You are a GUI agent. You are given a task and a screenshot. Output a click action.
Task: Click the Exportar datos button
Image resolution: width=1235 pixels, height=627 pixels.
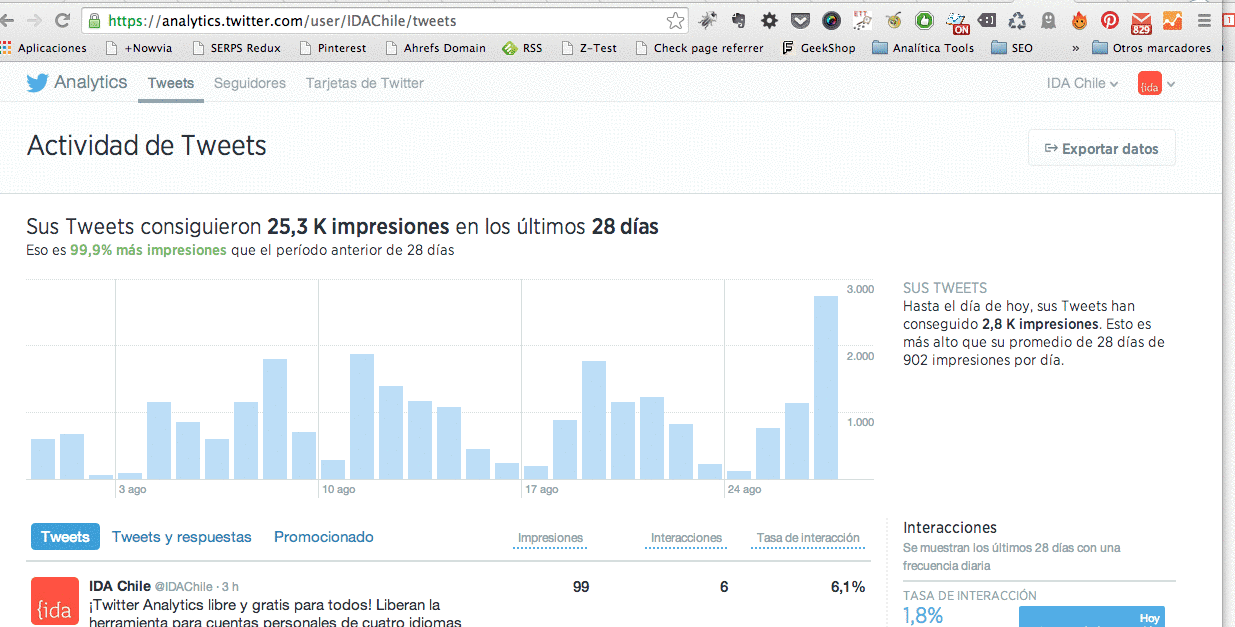point(1101,147)
